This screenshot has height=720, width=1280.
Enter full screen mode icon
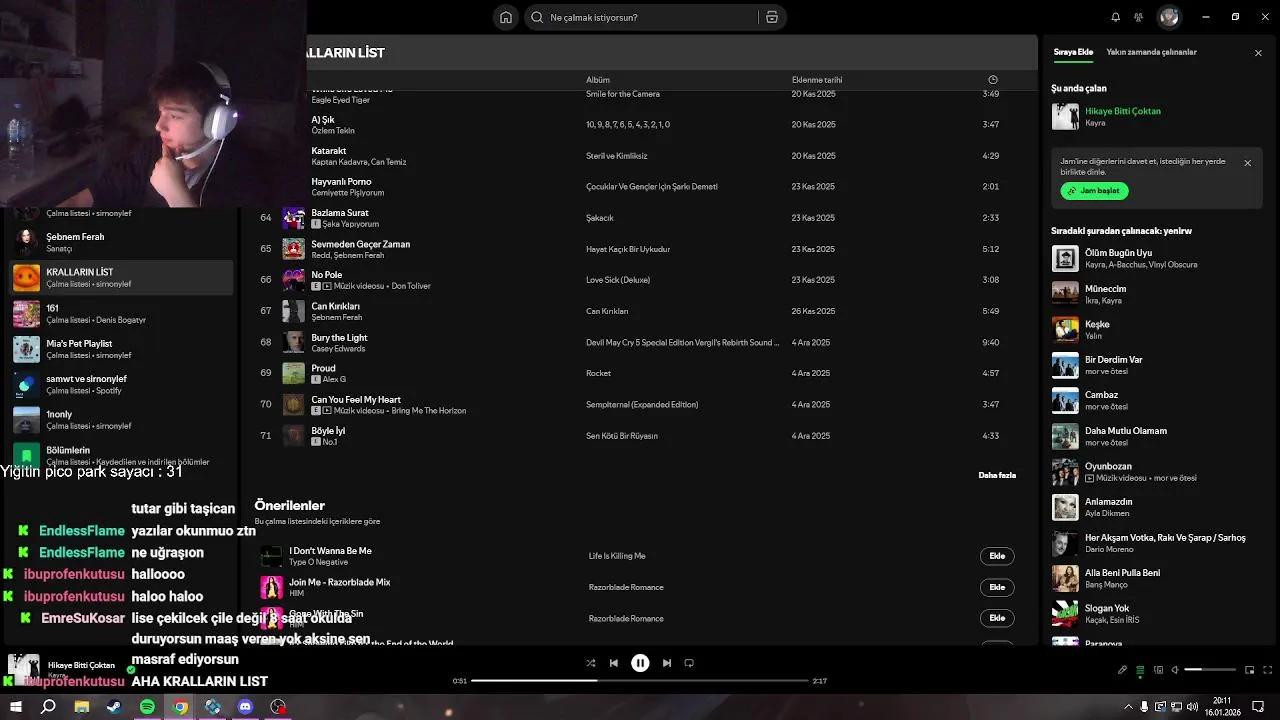point(1267,670)
